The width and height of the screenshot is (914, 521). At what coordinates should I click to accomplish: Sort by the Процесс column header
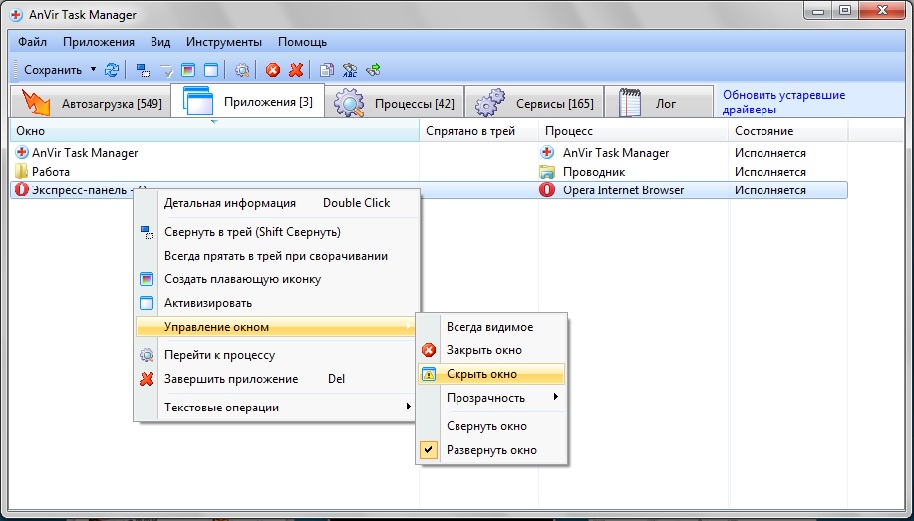point(634,131)
